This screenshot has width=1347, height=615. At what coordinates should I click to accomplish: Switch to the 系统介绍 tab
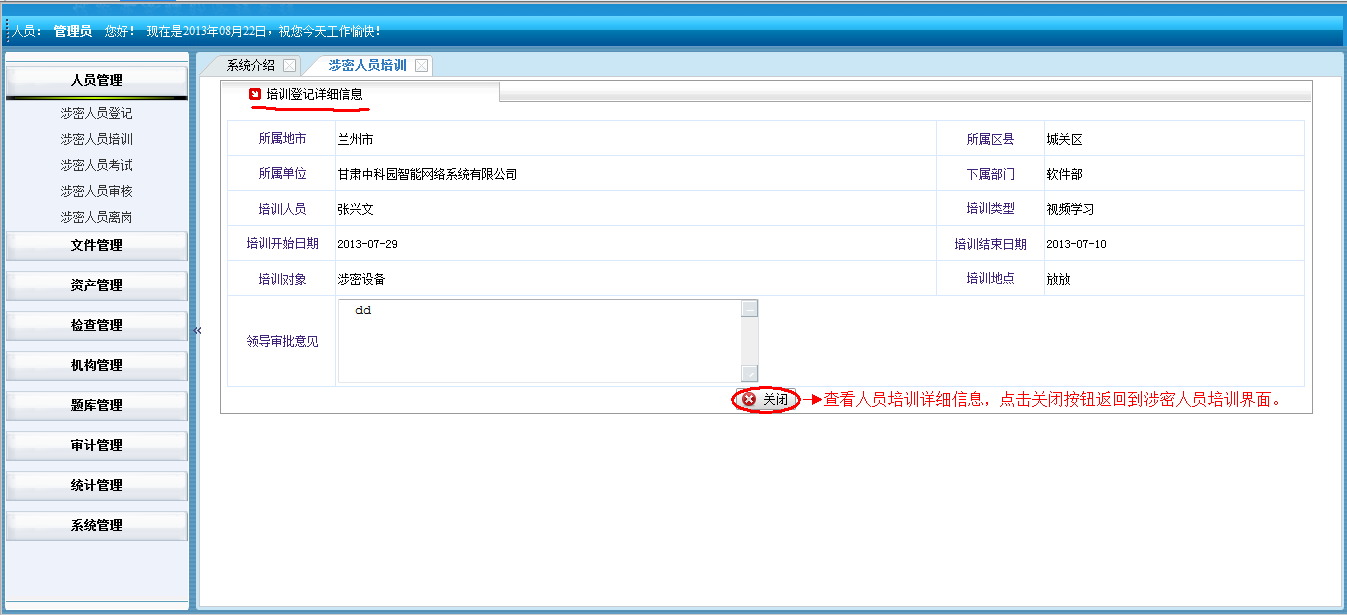pyautogui.click(x=250, y=66)
